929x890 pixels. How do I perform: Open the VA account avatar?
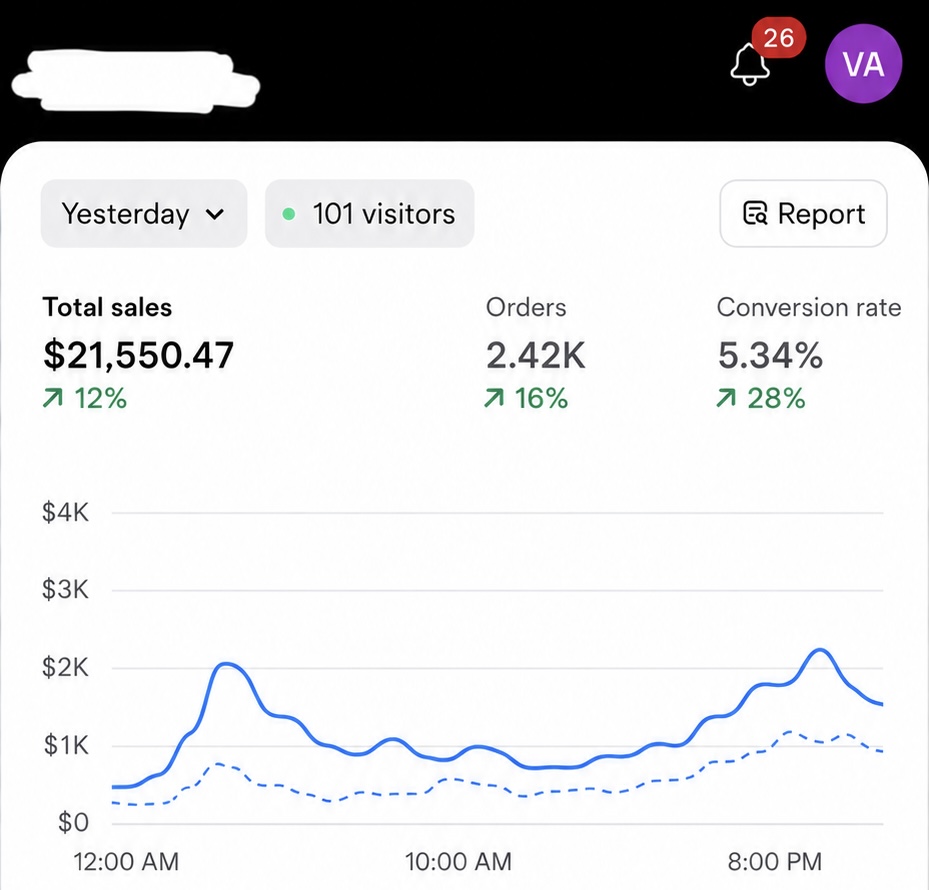point(863,63)
